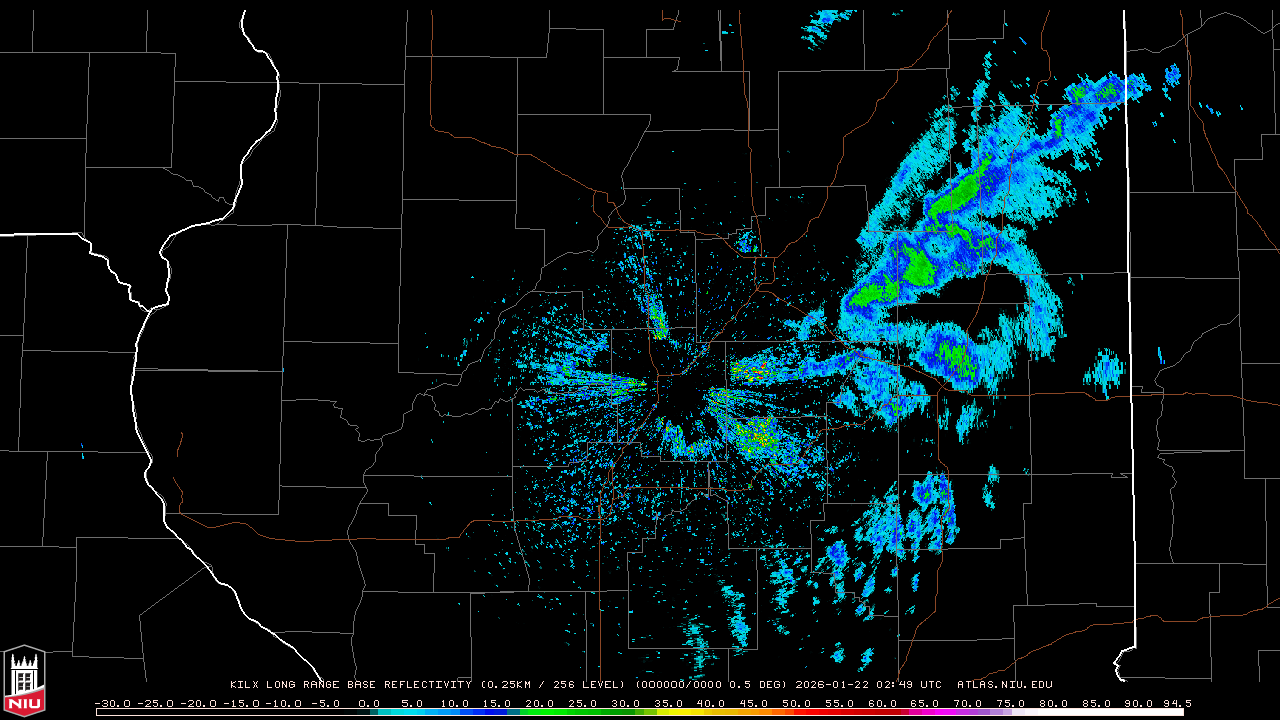This screenshot has width=1280, height=720.
Task: Click the 55.0 label on the color scale
Action: point(840,703)
